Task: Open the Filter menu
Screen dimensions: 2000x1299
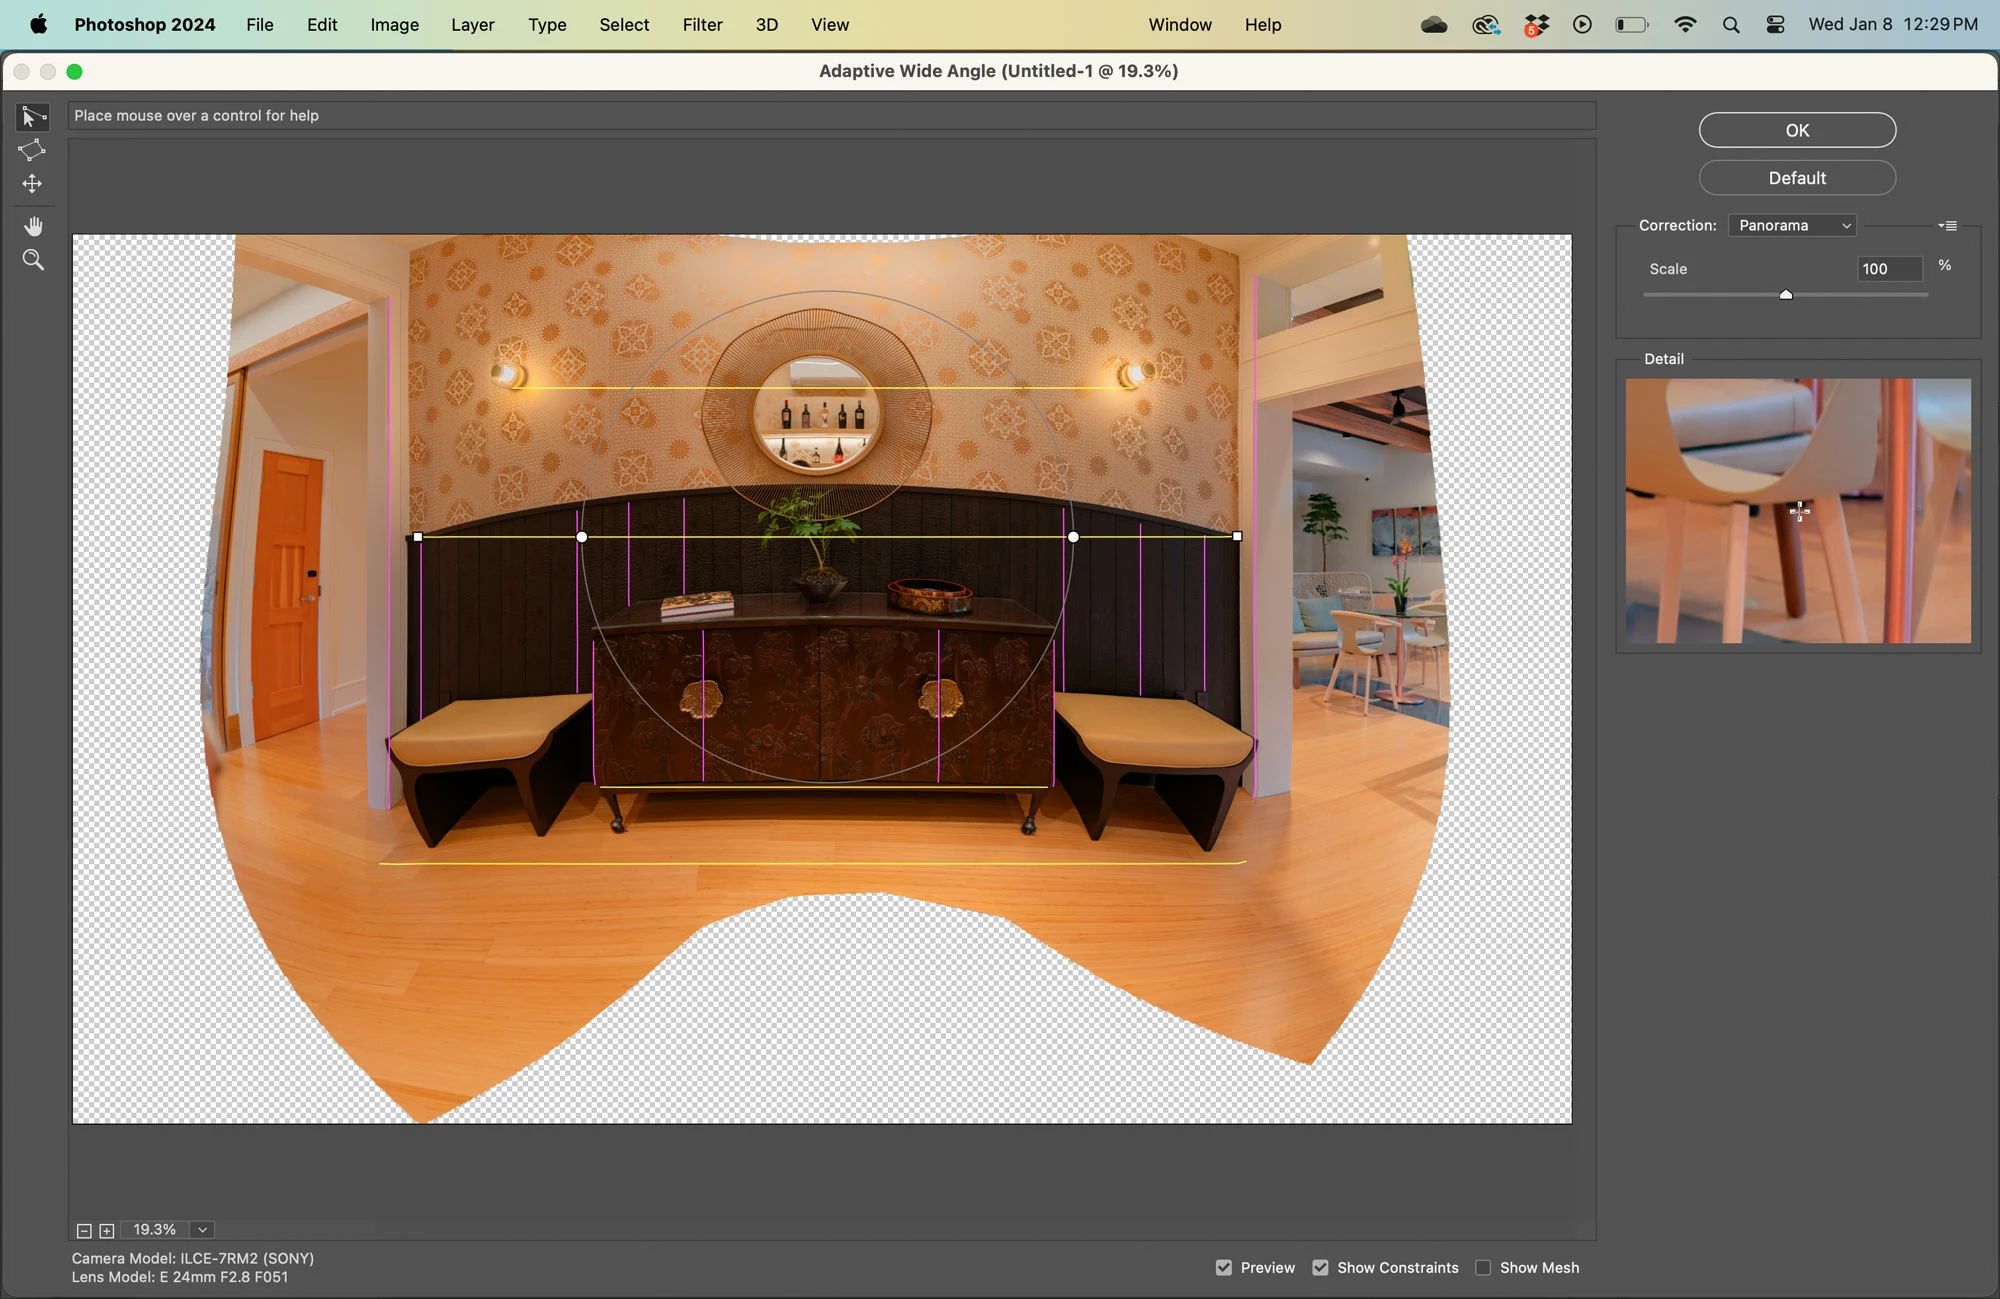Action: pyautogui.click(x=702, y=25)
